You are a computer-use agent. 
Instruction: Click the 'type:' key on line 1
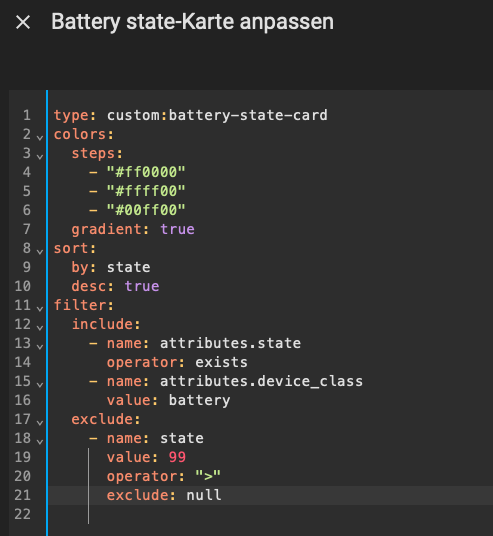[75, 115]
